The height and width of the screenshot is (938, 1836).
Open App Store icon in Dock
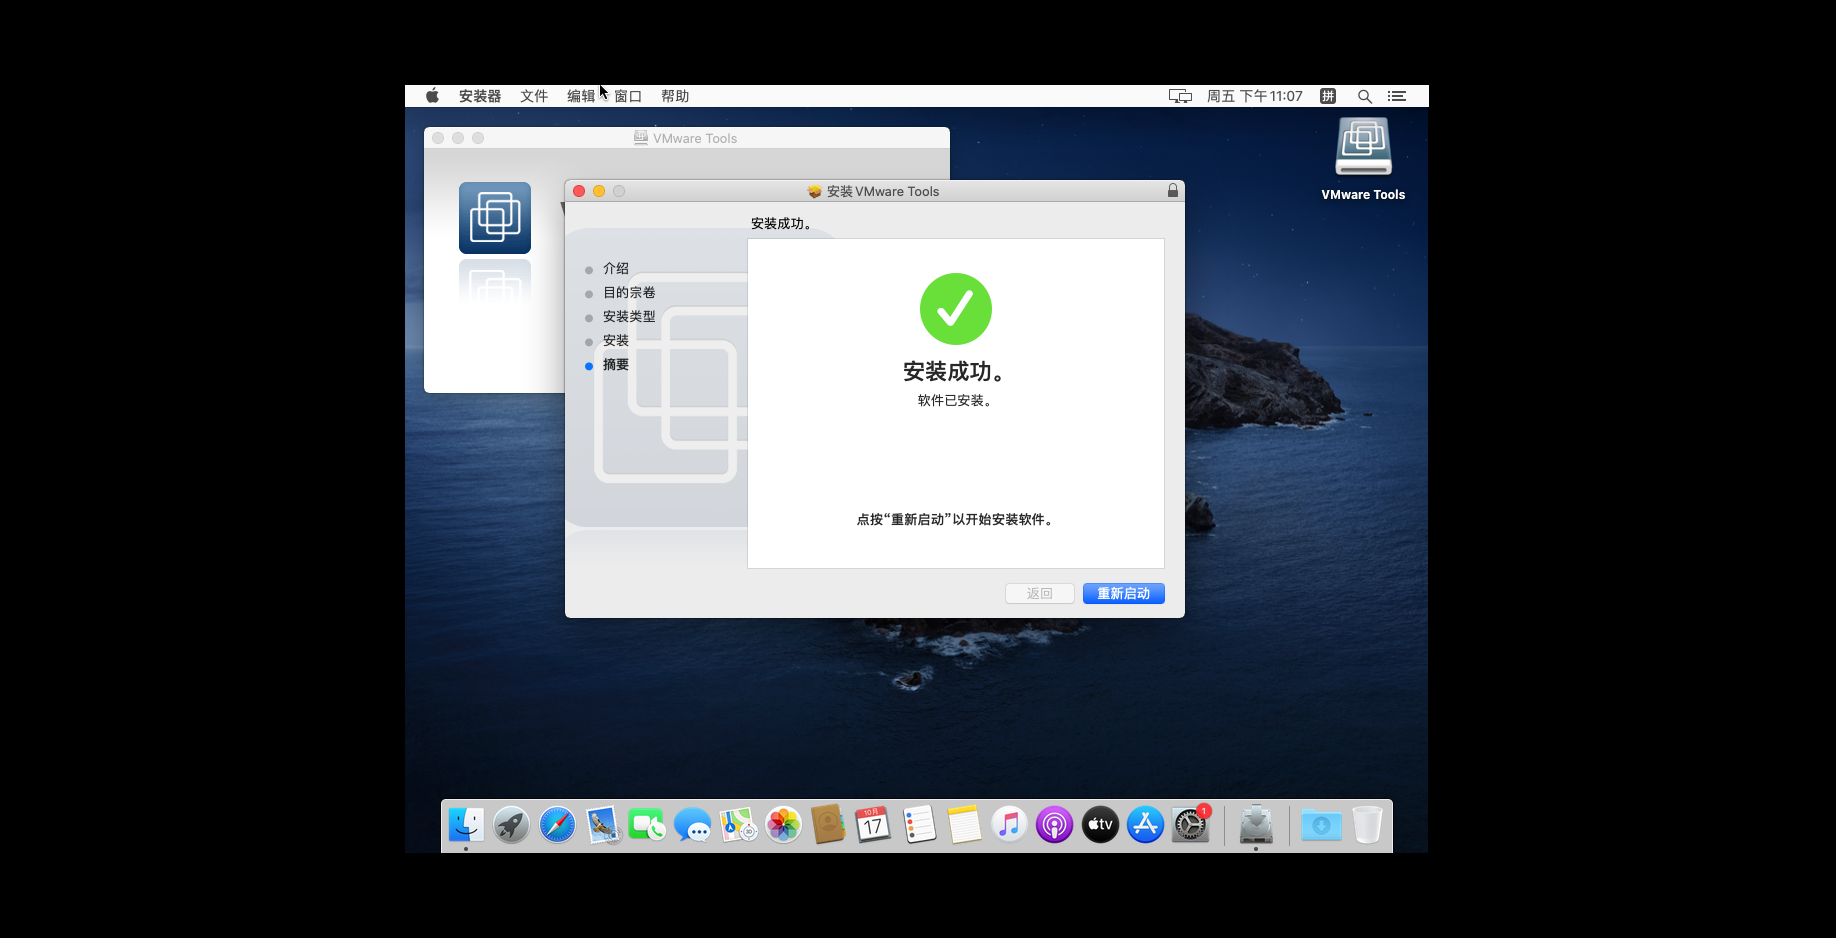[1145, 825]
